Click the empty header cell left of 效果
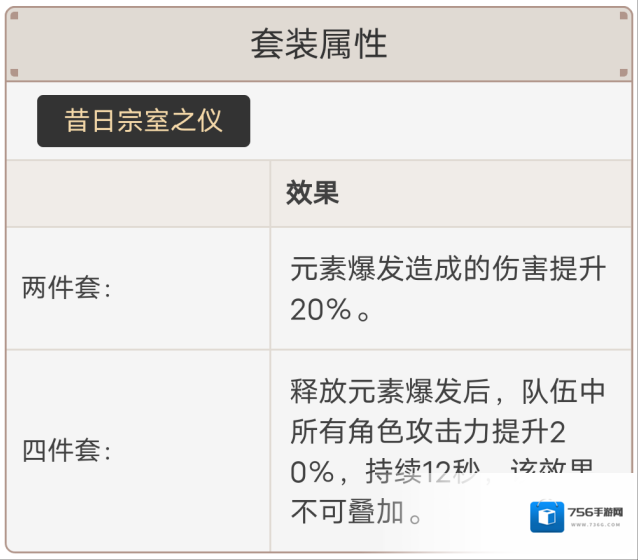 click(x=138, y=193)
